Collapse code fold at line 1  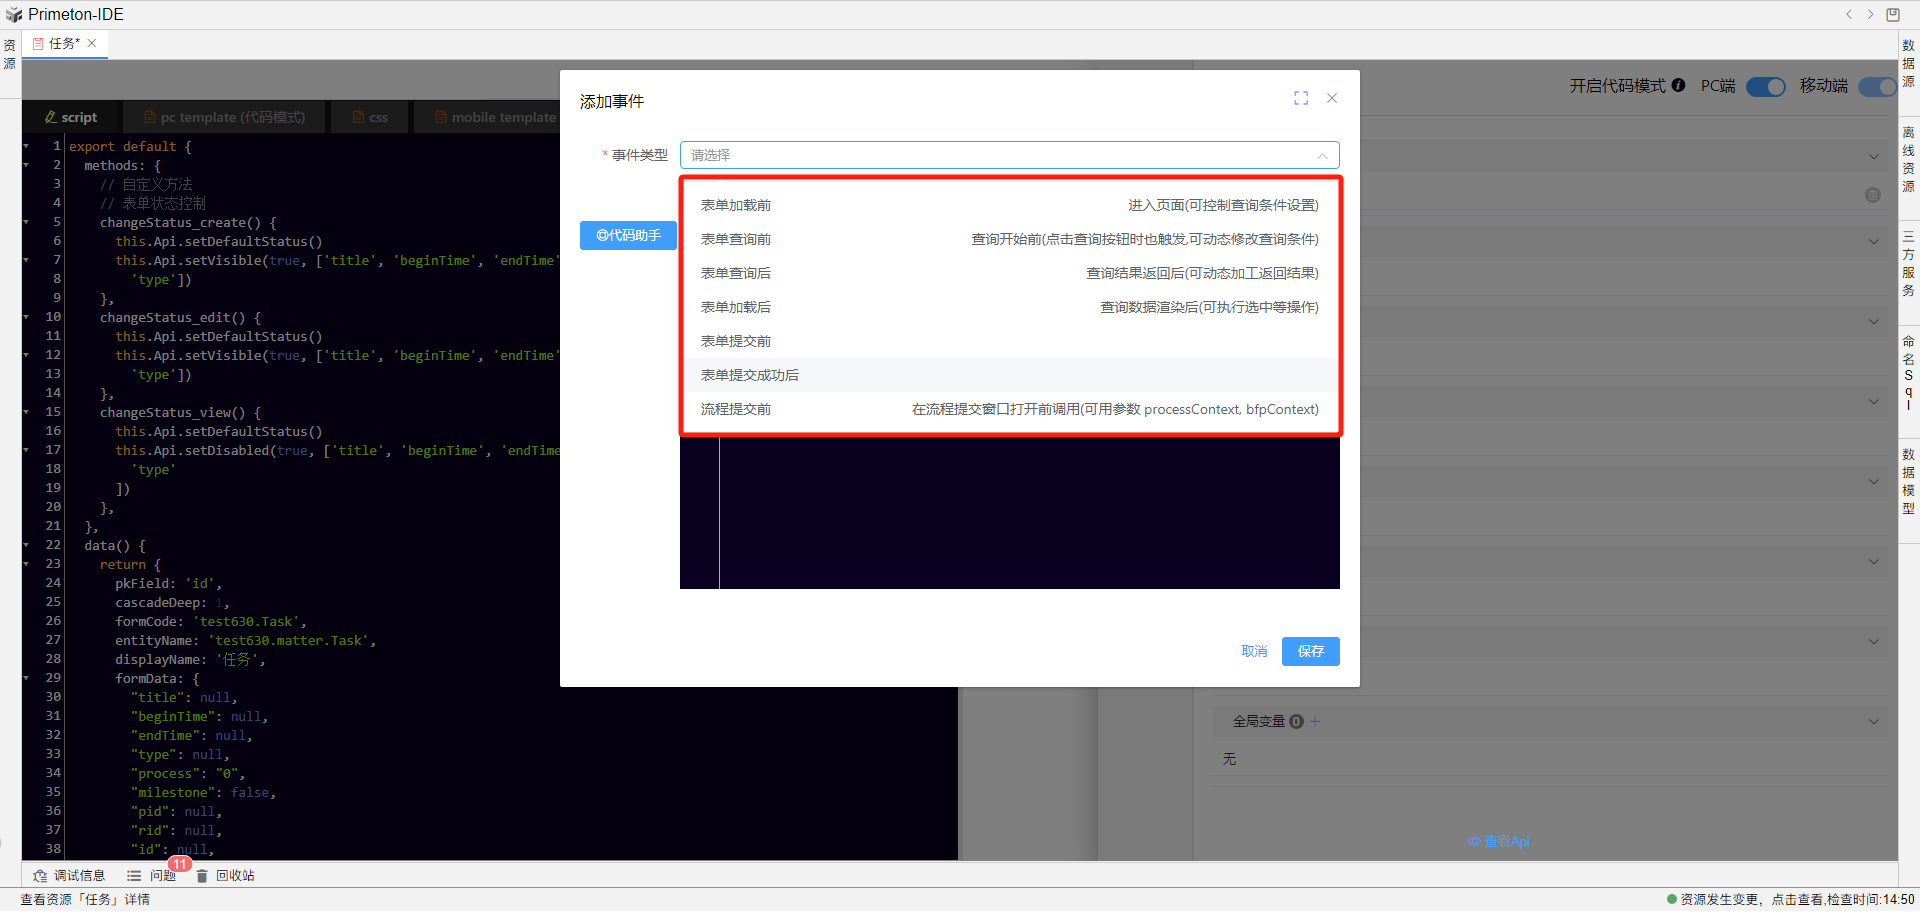pyautogui.click(x=27, y=146)
